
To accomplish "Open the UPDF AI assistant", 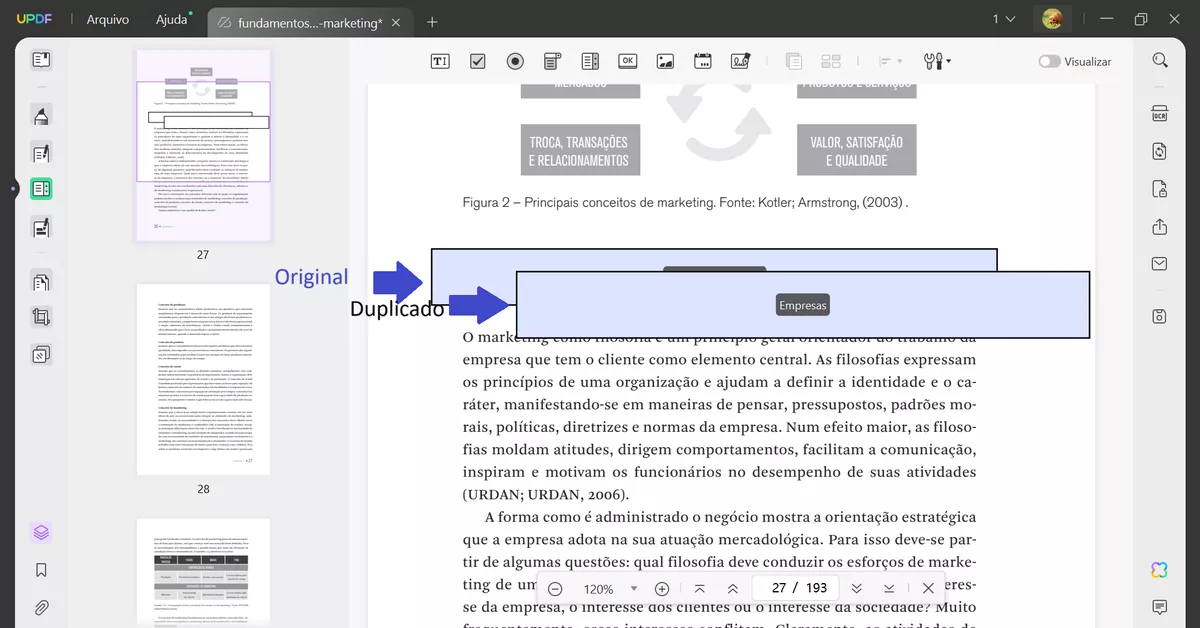I will [1158, 569].
